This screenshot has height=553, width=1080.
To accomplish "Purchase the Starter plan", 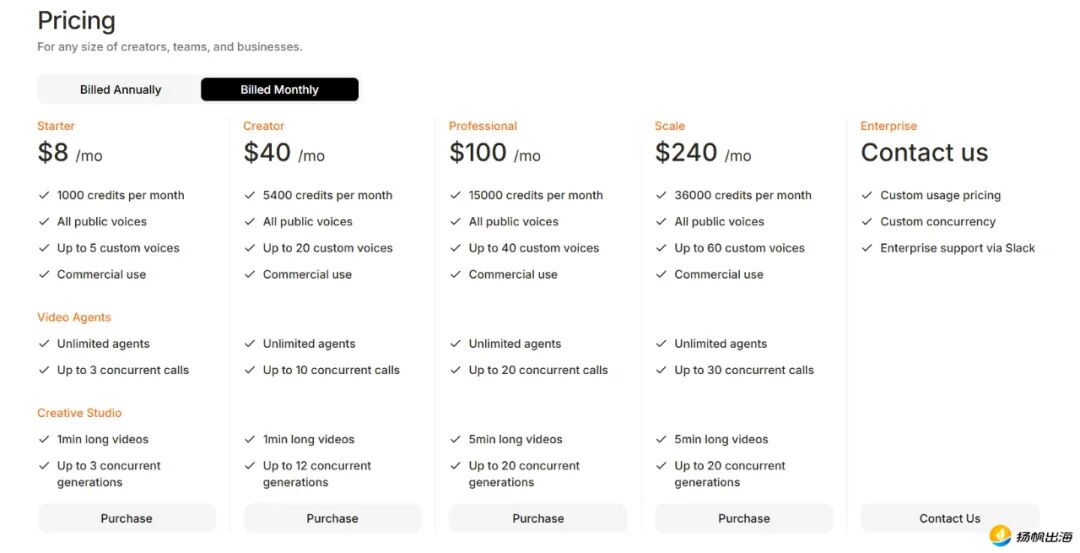I will coord(127,518).
